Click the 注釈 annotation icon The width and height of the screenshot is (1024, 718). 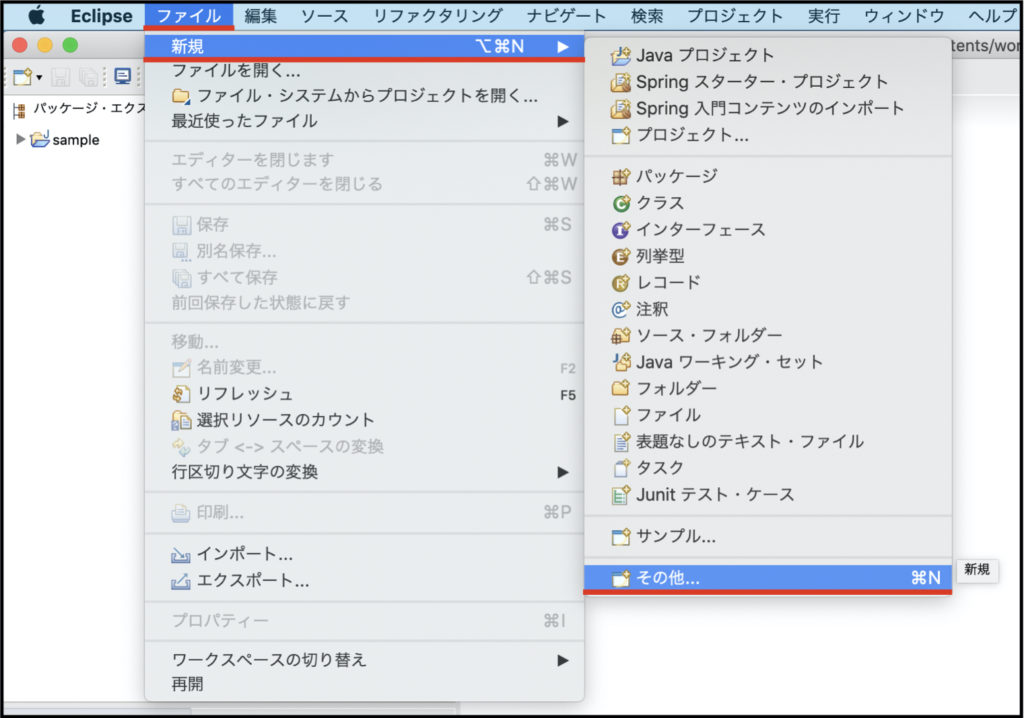coord(620,309)
